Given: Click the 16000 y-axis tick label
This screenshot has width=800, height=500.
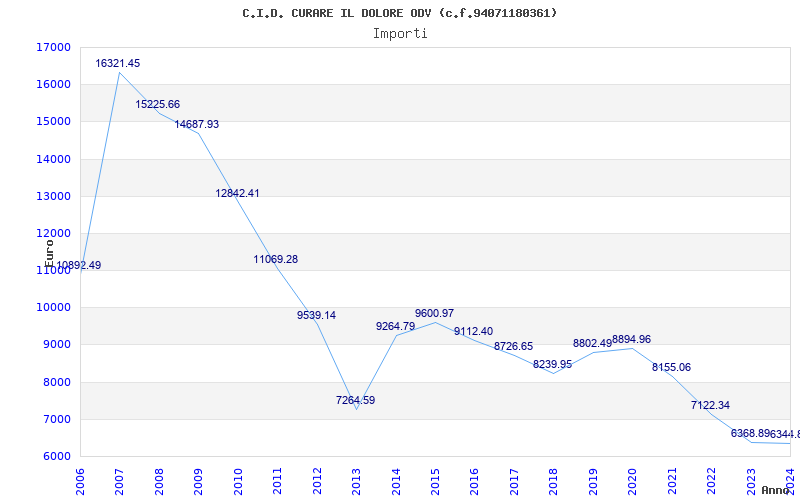Looking at the screenshot, I should pos(53,85).
